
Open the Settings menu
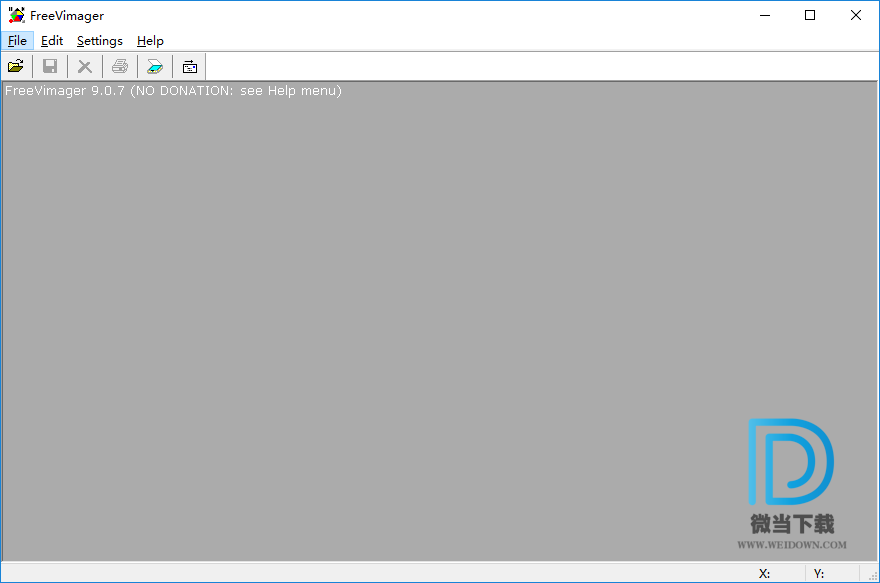pos(99,41)
